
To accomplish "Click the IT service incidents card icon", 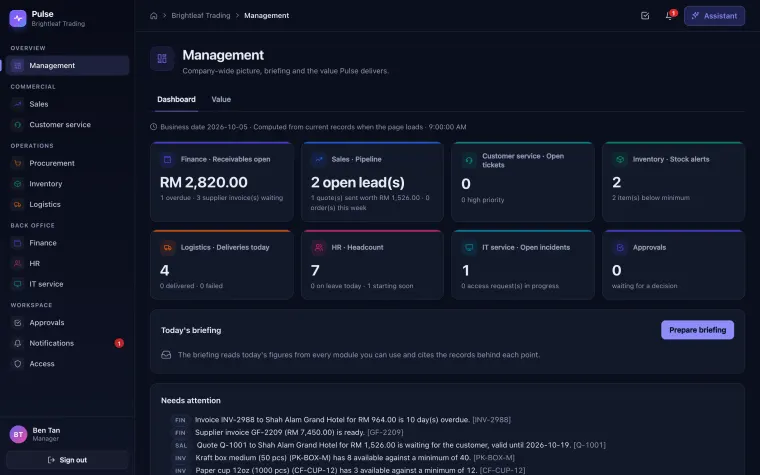I will pos(469,248).
